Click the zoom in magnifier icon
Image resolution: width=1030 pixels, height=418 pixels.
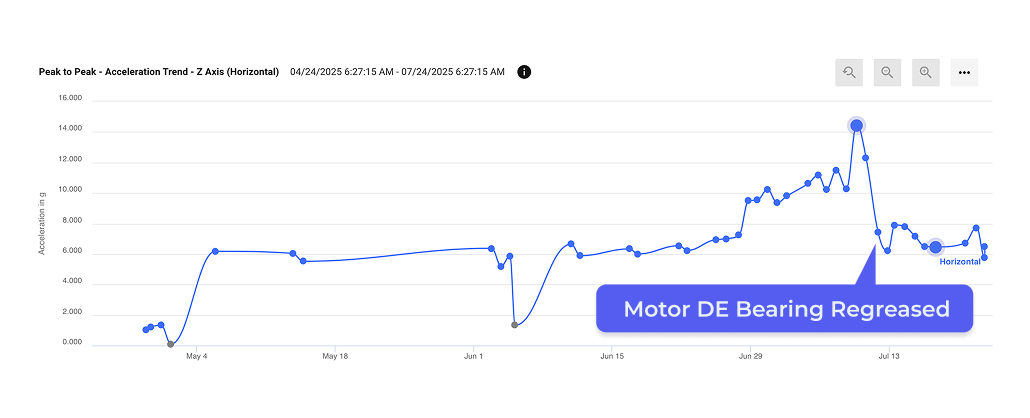[x=926, y=72]
